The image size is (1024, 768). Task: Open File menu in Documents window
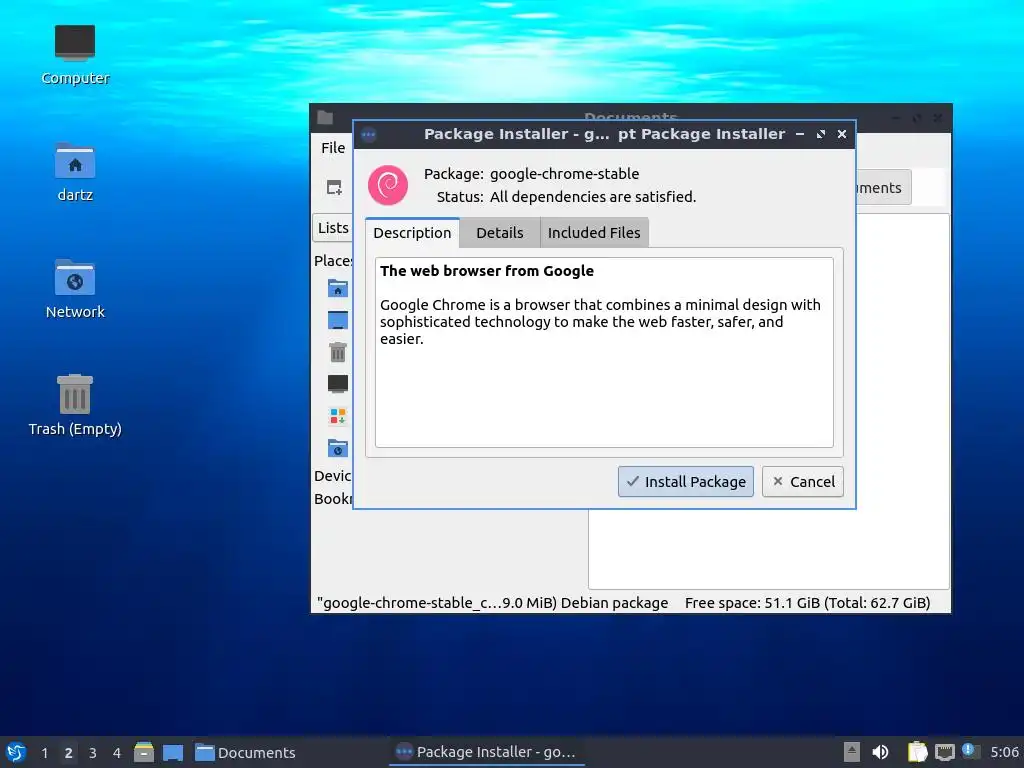[333, 148]
